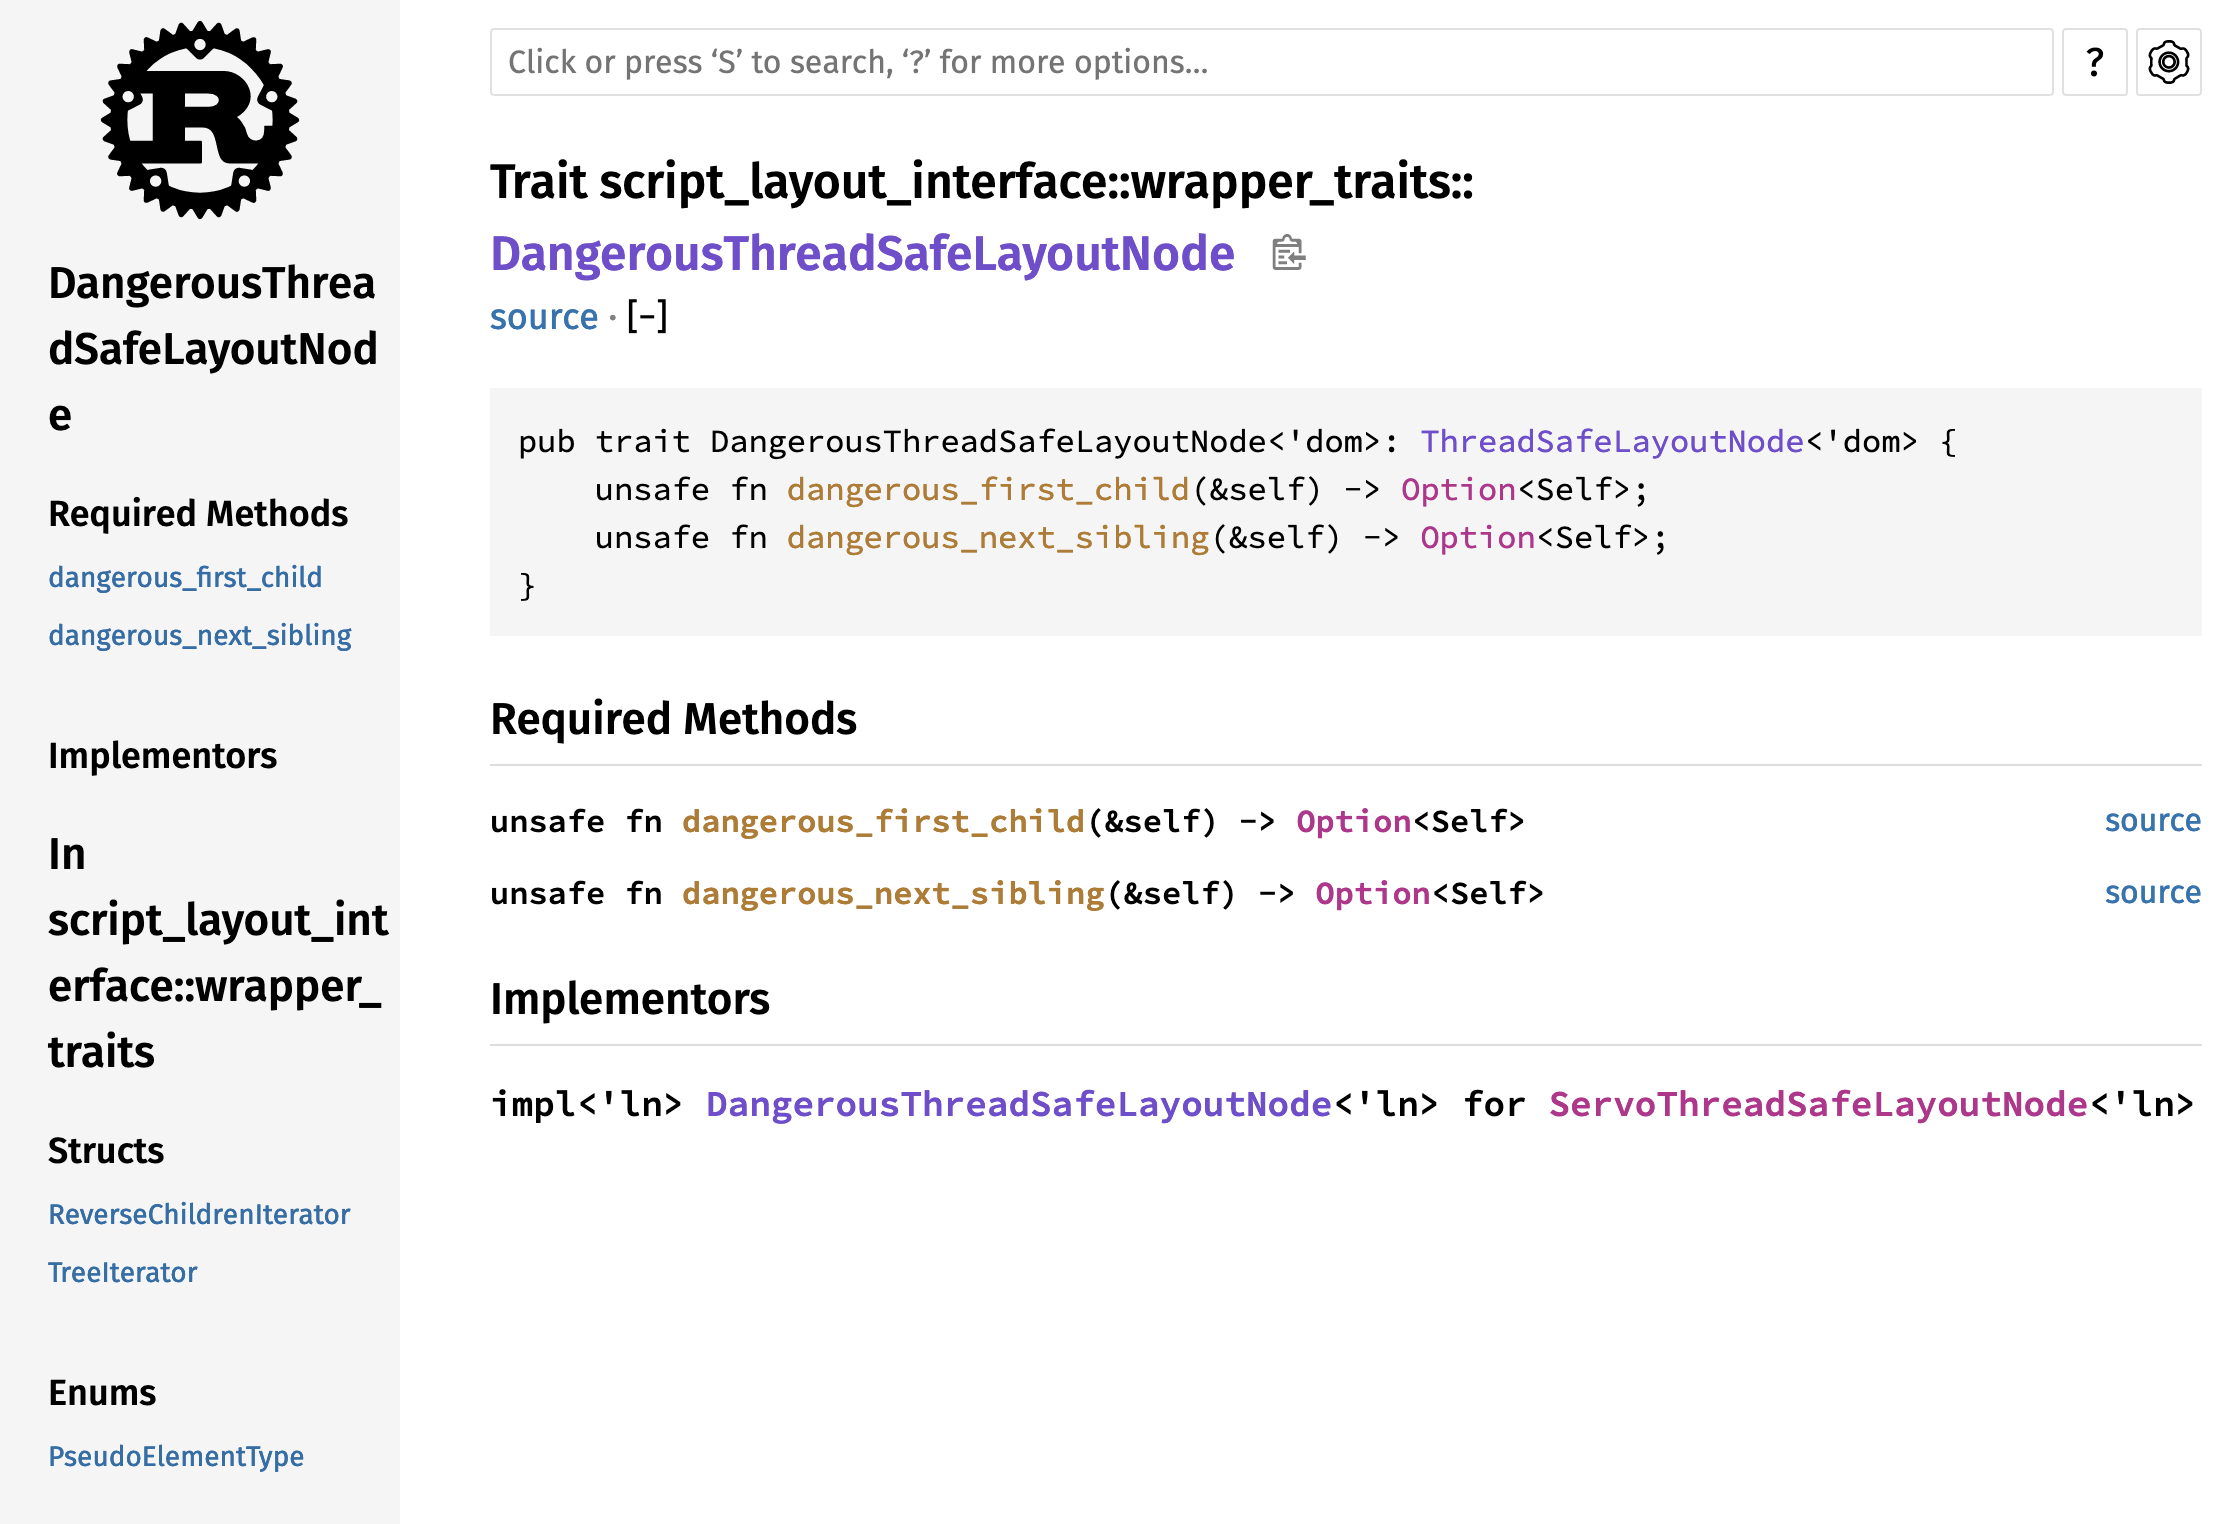2232x1524 pixels.
Task: Jump to Required Methods sidebar heading
Action: click(x=198, y=513)
